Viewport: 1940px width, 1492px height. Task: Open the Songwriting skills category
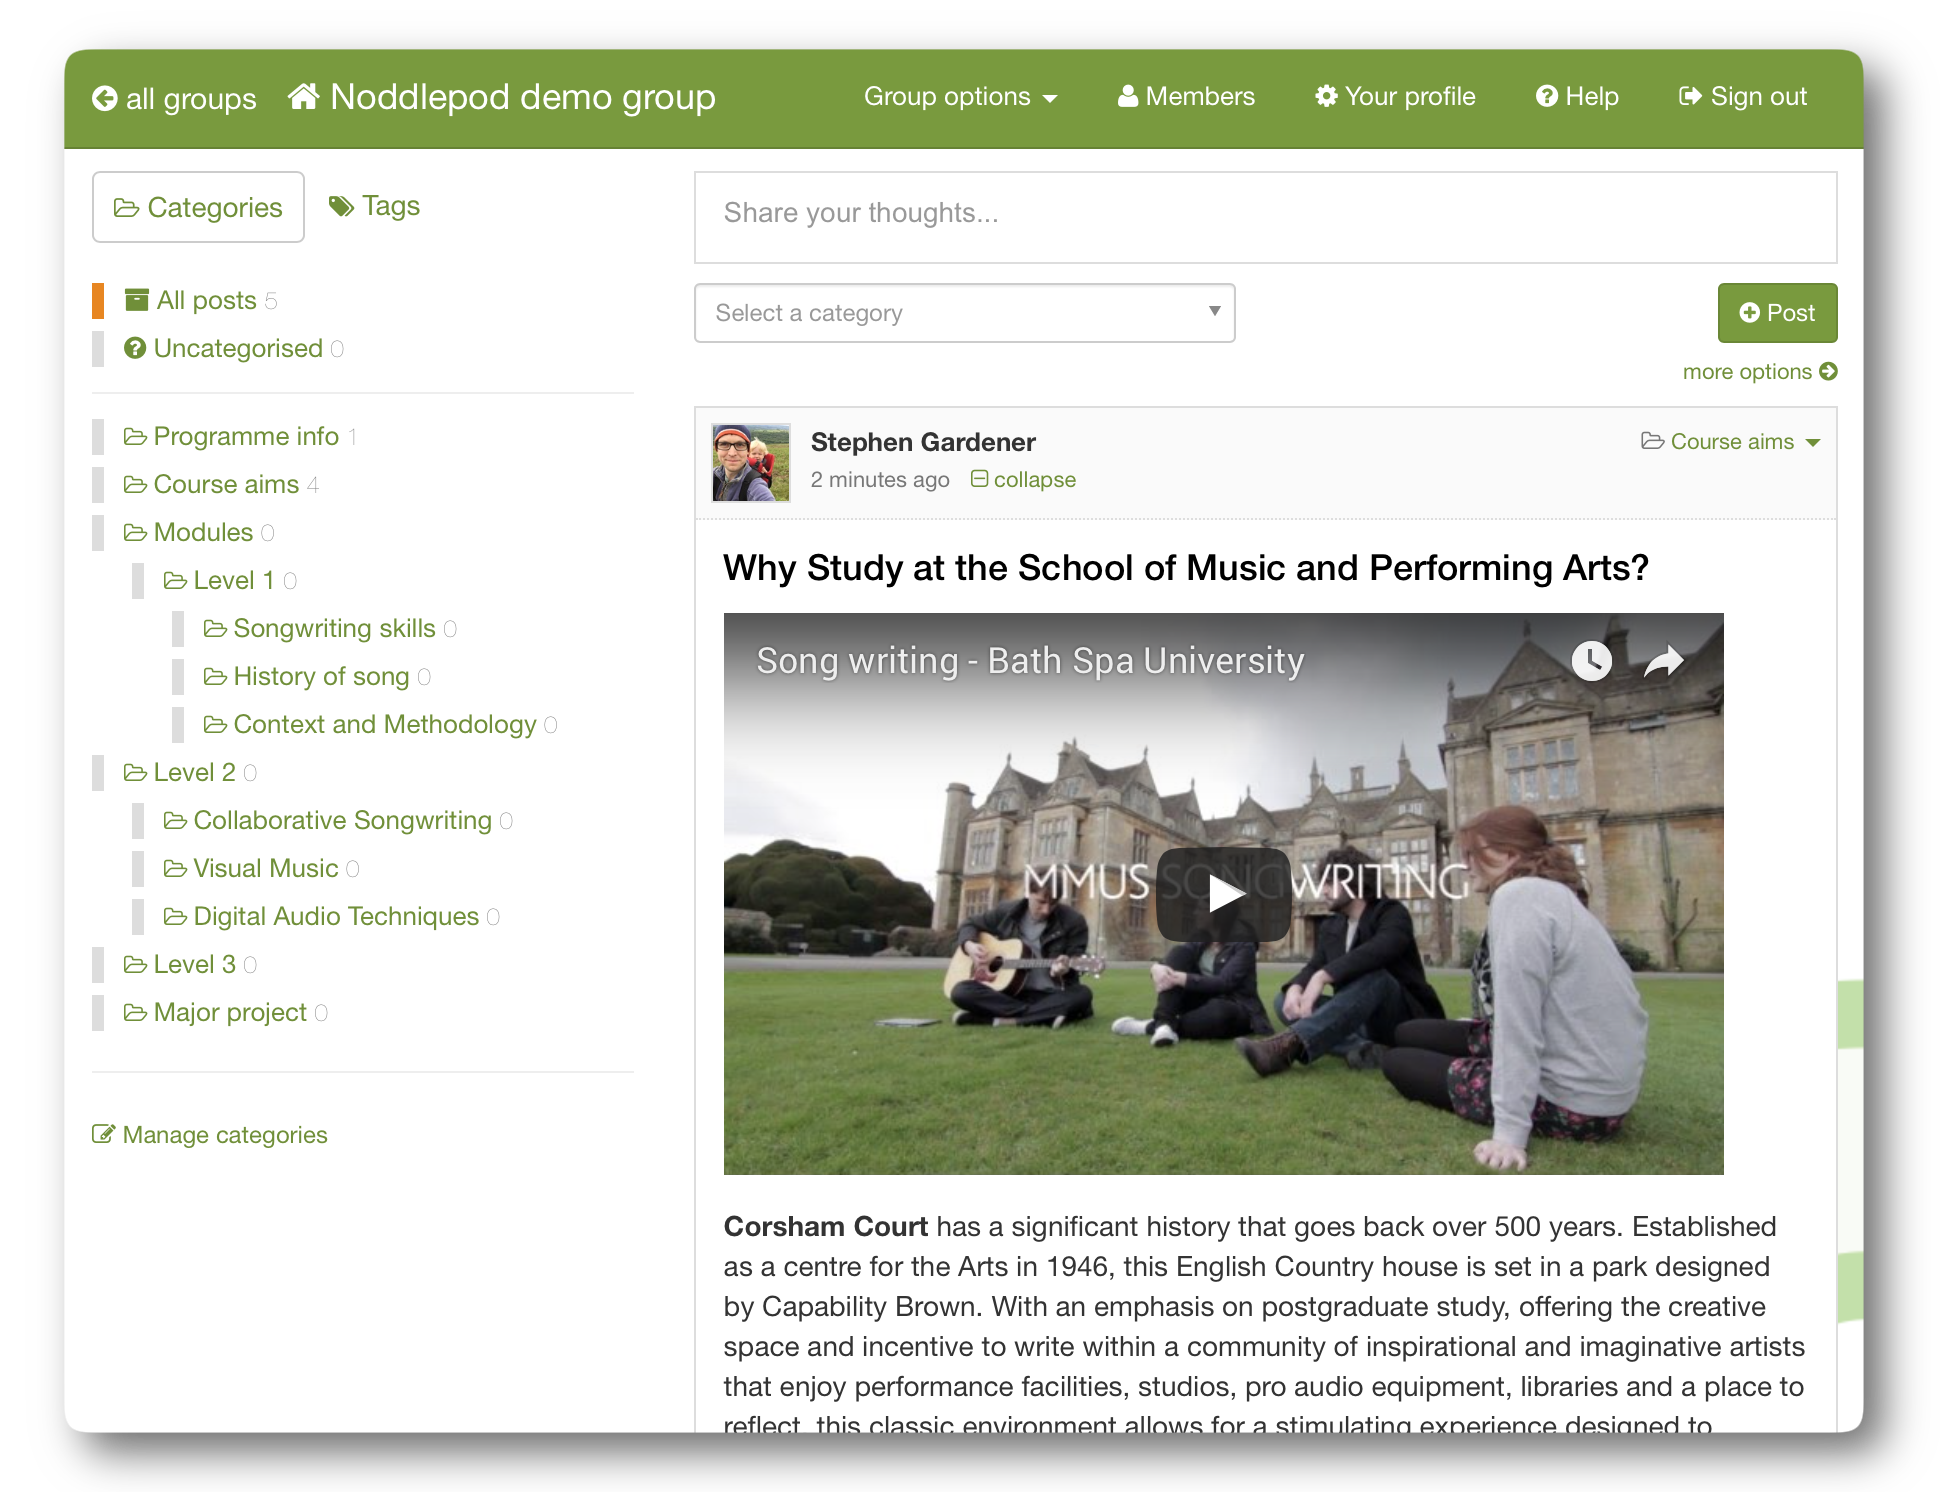[330, 628]
